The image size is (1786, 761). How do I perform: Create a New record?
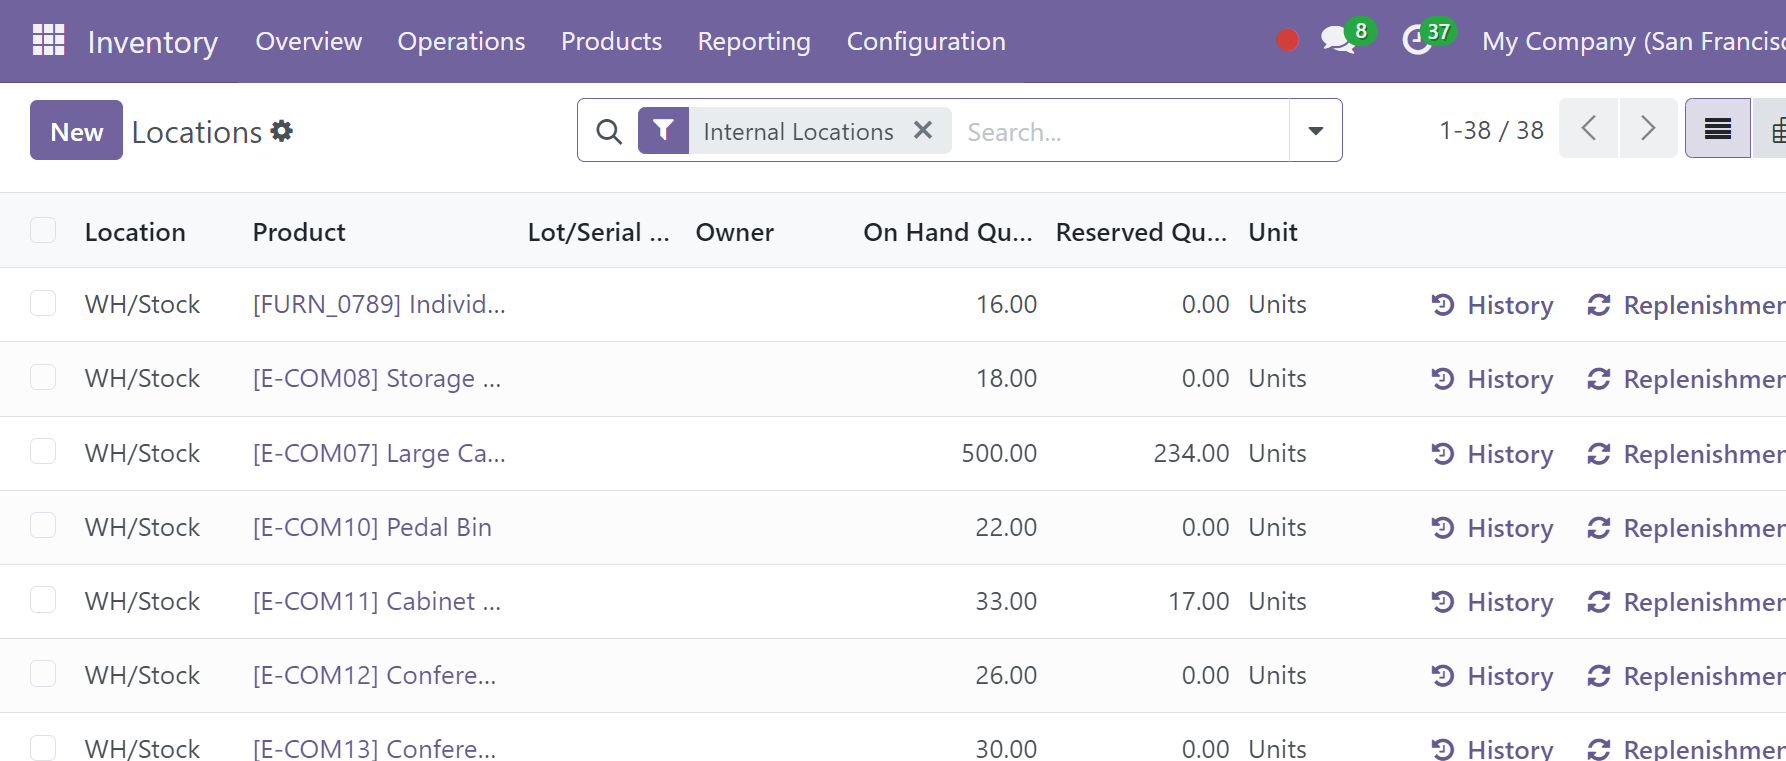pos(76,130)
